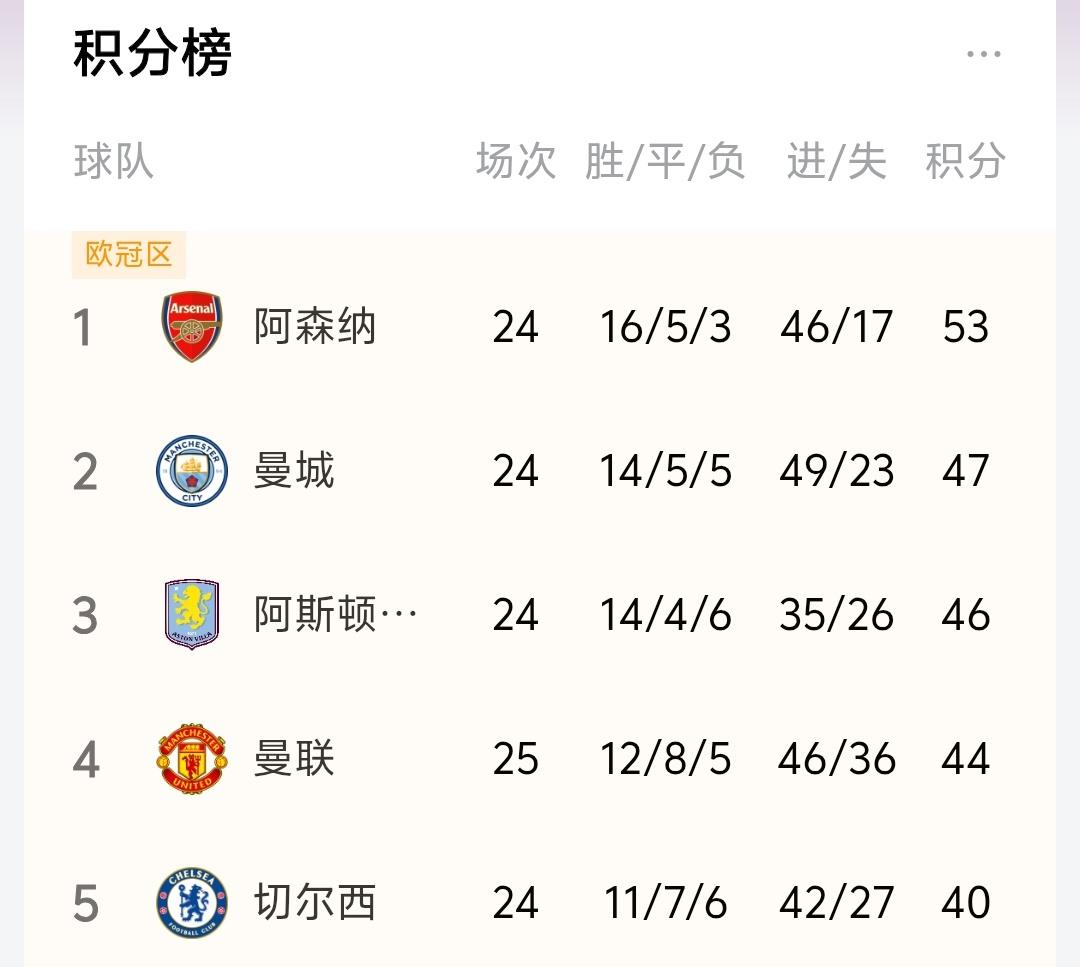1080x967 pixels.
Task: Tap the Chelsea club crest
Action: (192, 902)
